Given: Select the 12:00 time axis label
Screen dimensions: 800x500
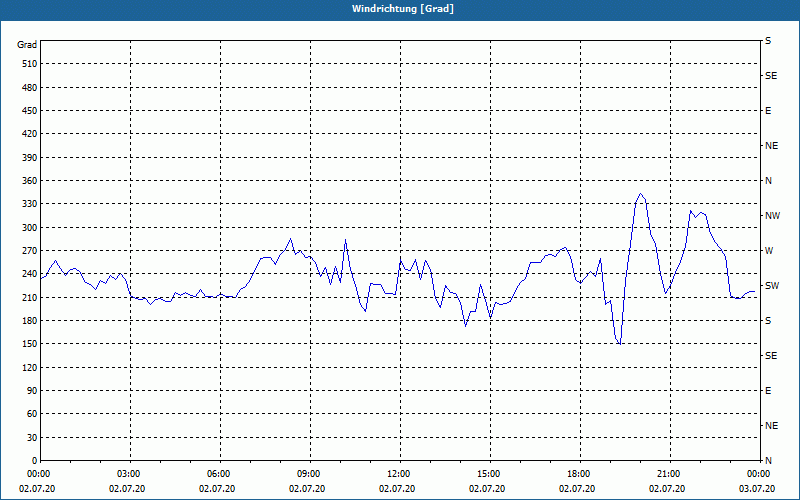Looking at the screenshot, I should pyautogui.click(x=397, y=474).
